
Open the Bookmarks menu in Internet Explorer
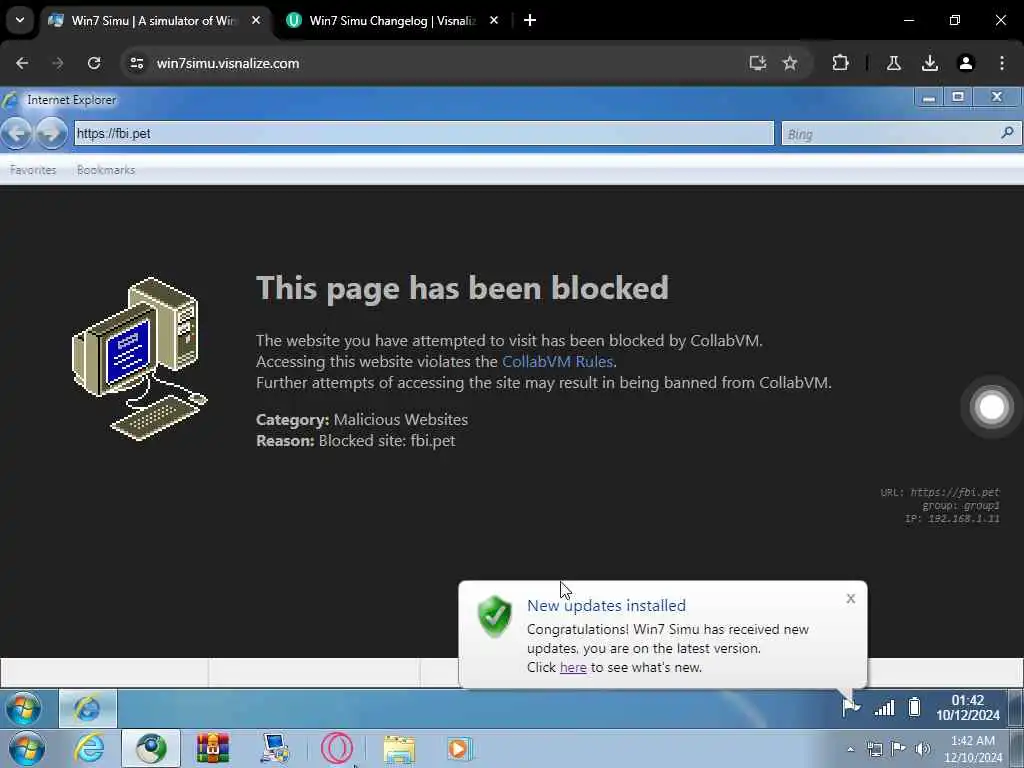click(x=106, y=170)
